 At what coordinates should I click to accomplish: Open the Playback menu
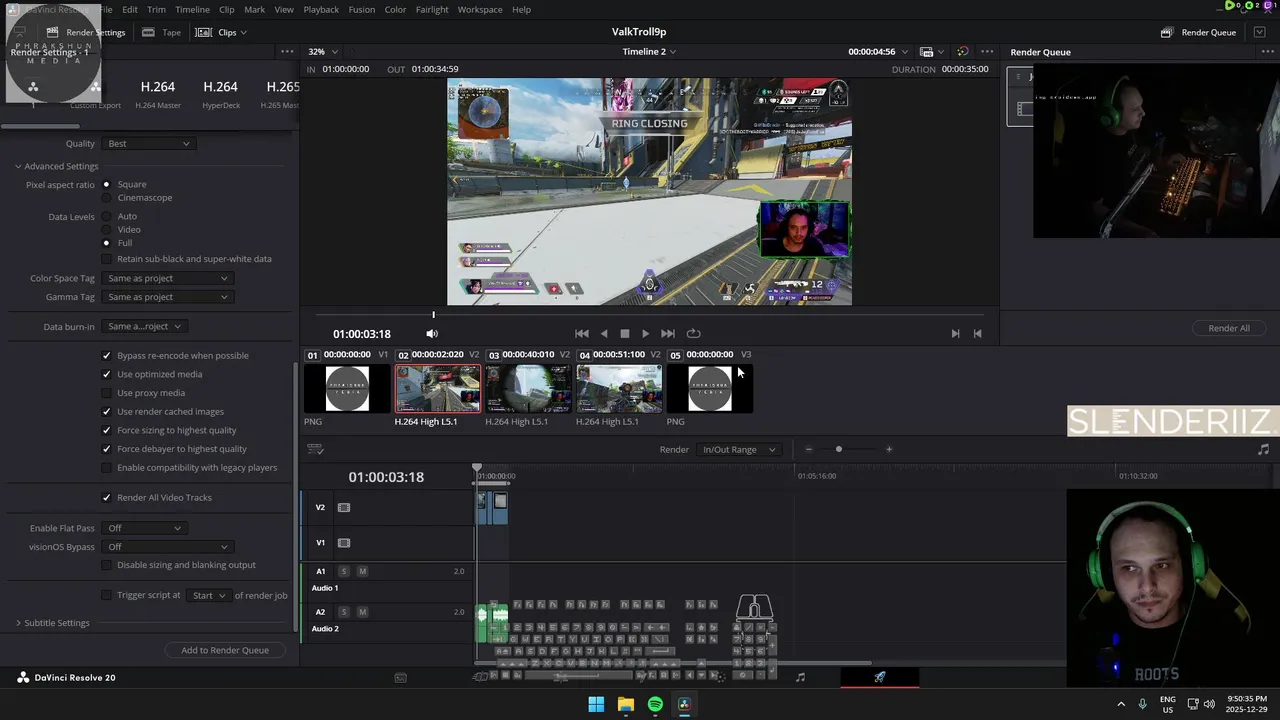click(x=321, y=10)
